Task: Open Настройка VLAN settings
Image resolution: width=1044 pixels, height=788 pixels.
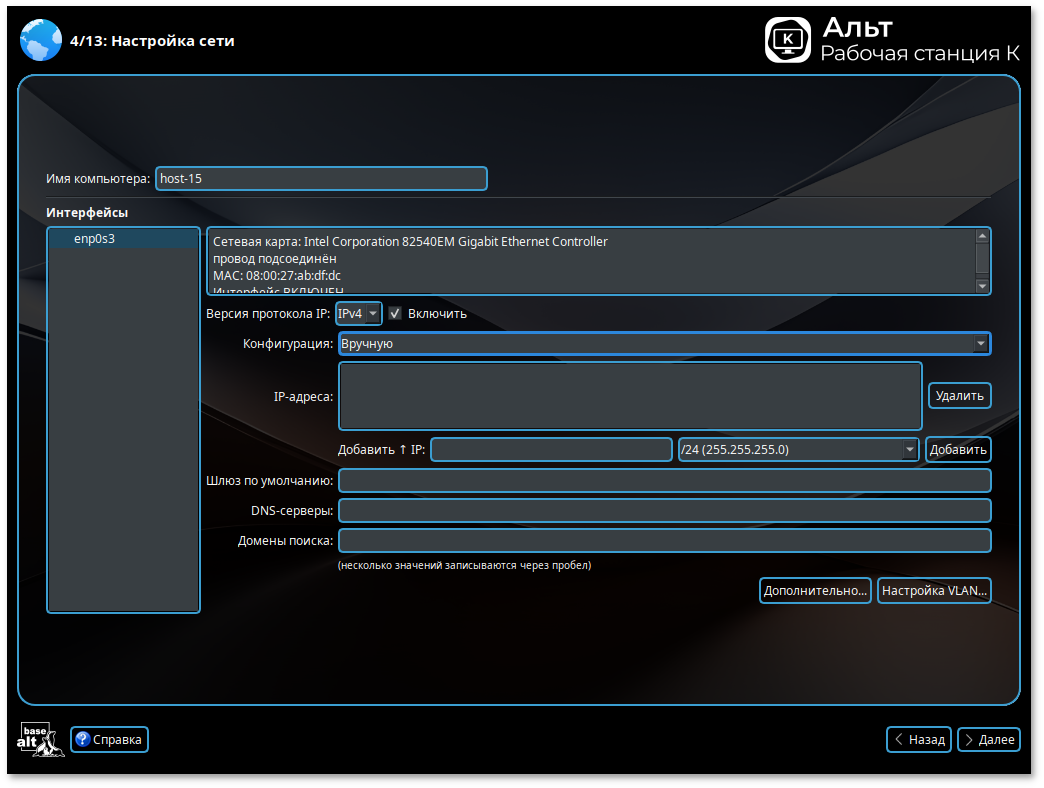Action: 934,591
